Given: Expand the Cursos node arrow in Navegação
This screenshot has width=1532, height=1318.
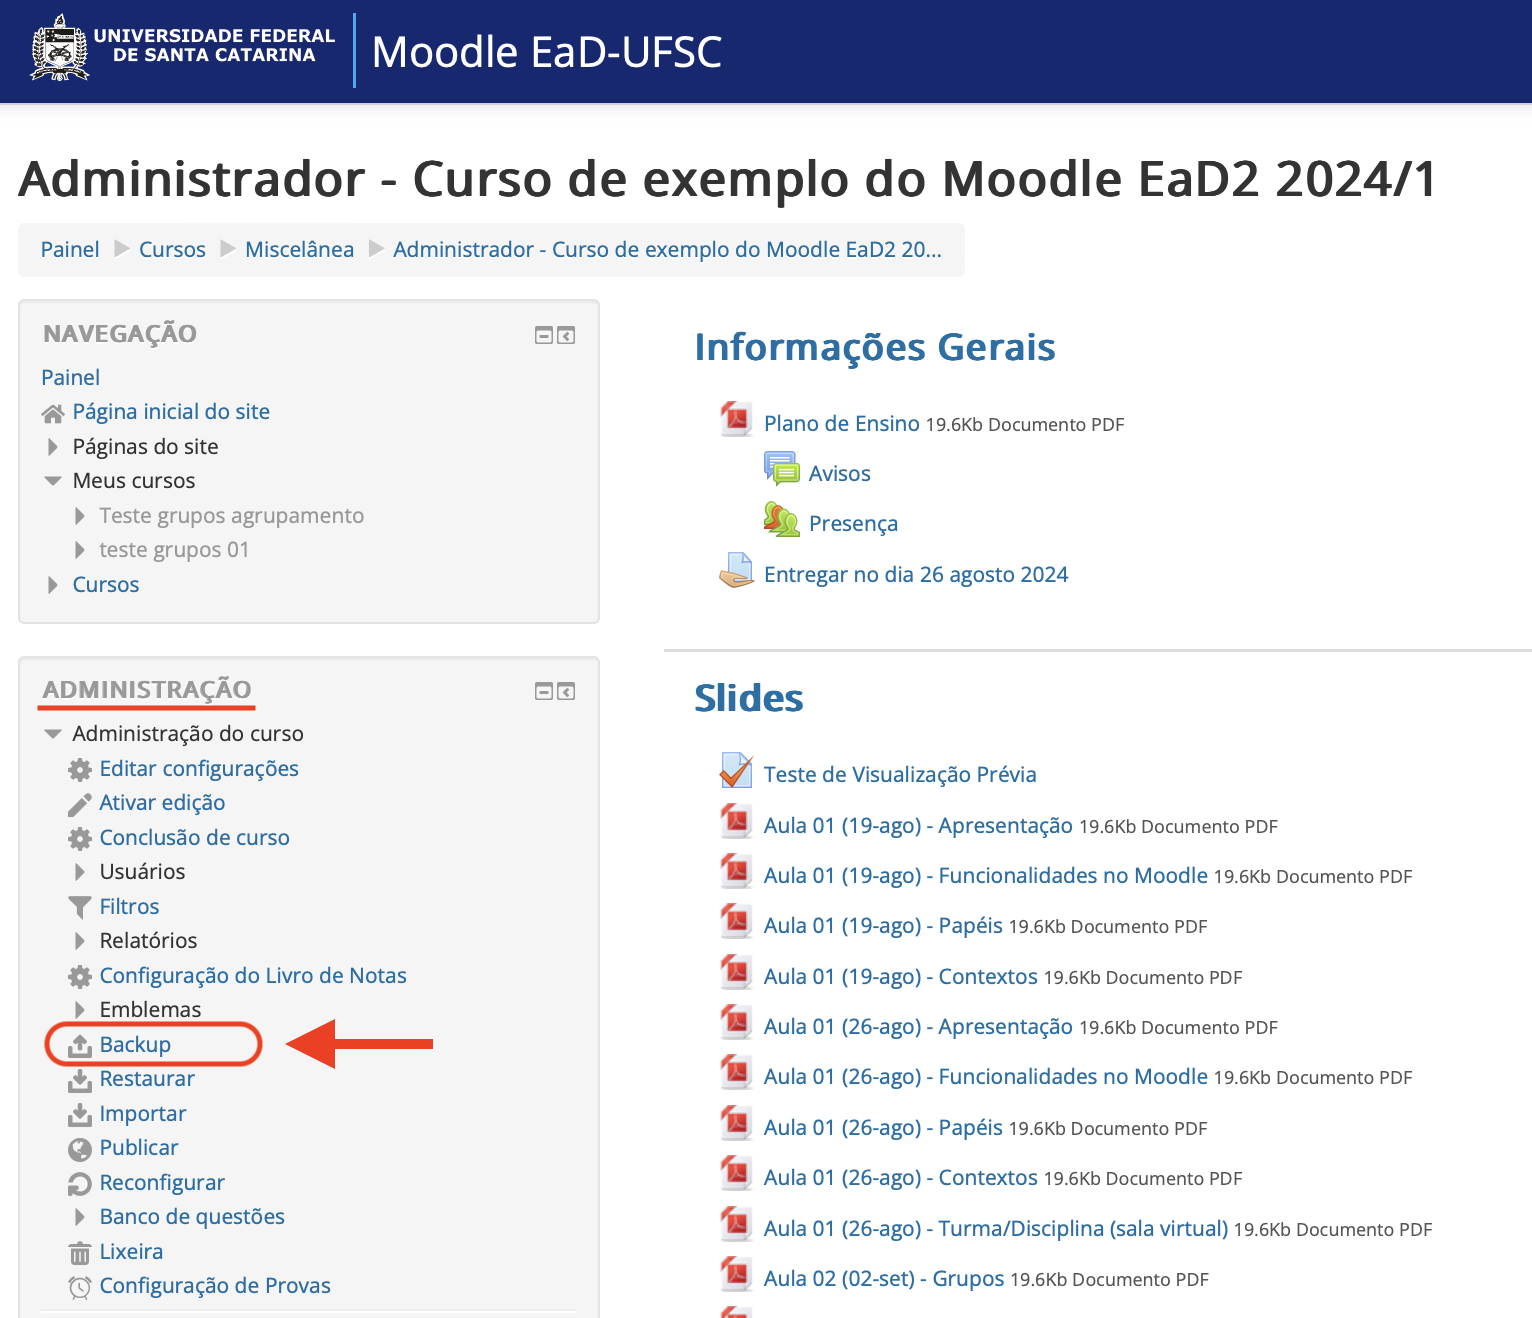Looking at the screenshot, I should tap(53, 585).
